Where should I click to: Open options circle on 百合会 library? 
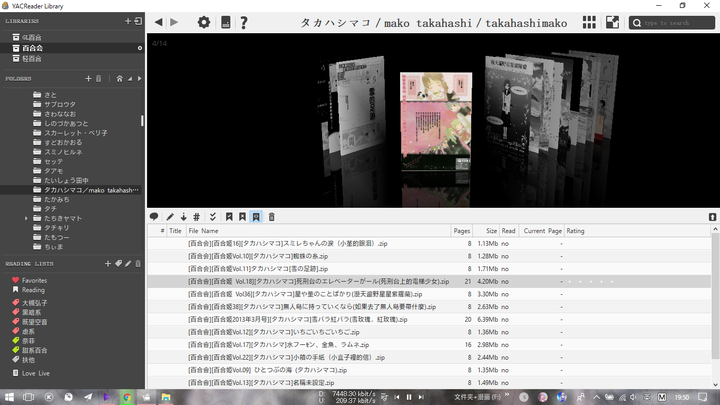(x=140, y=48)
